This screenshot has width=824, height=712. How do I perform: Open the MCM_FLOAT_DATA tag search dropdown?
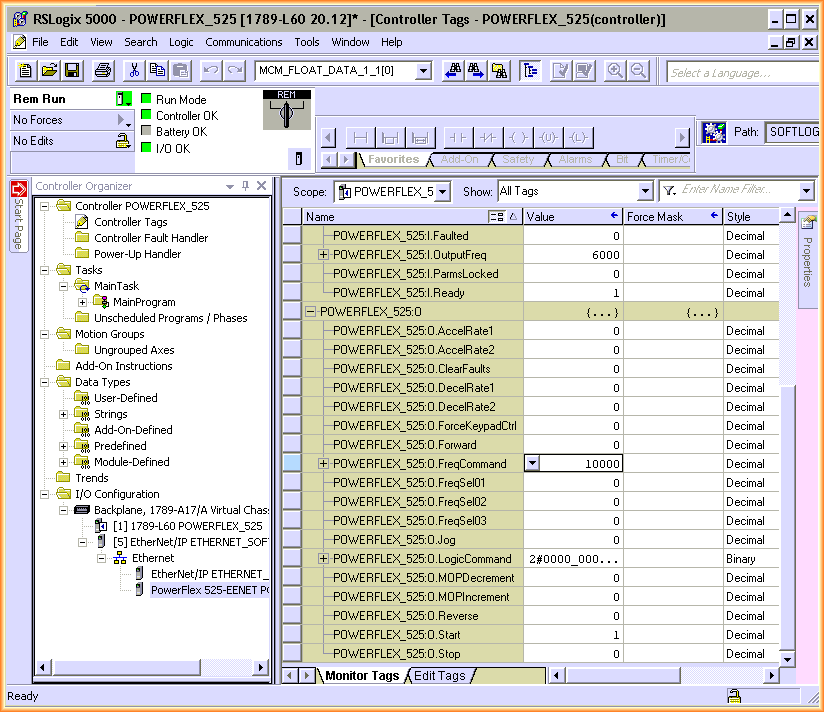[x=423, y=70]
